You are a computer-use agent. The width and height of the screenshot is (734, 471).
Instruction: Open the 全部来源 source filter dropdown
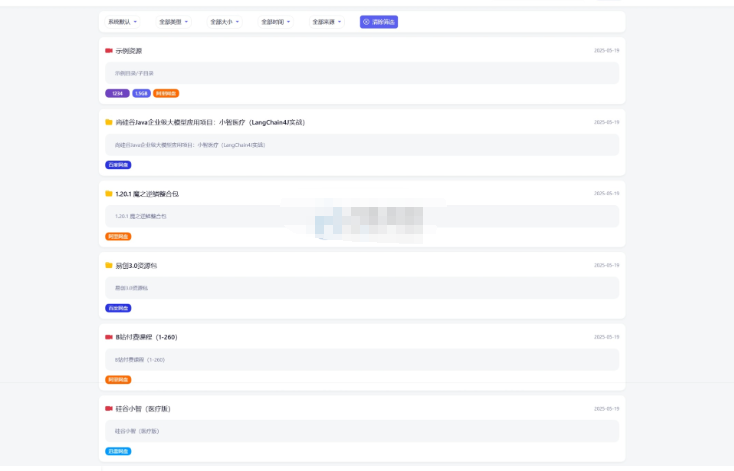326,22
